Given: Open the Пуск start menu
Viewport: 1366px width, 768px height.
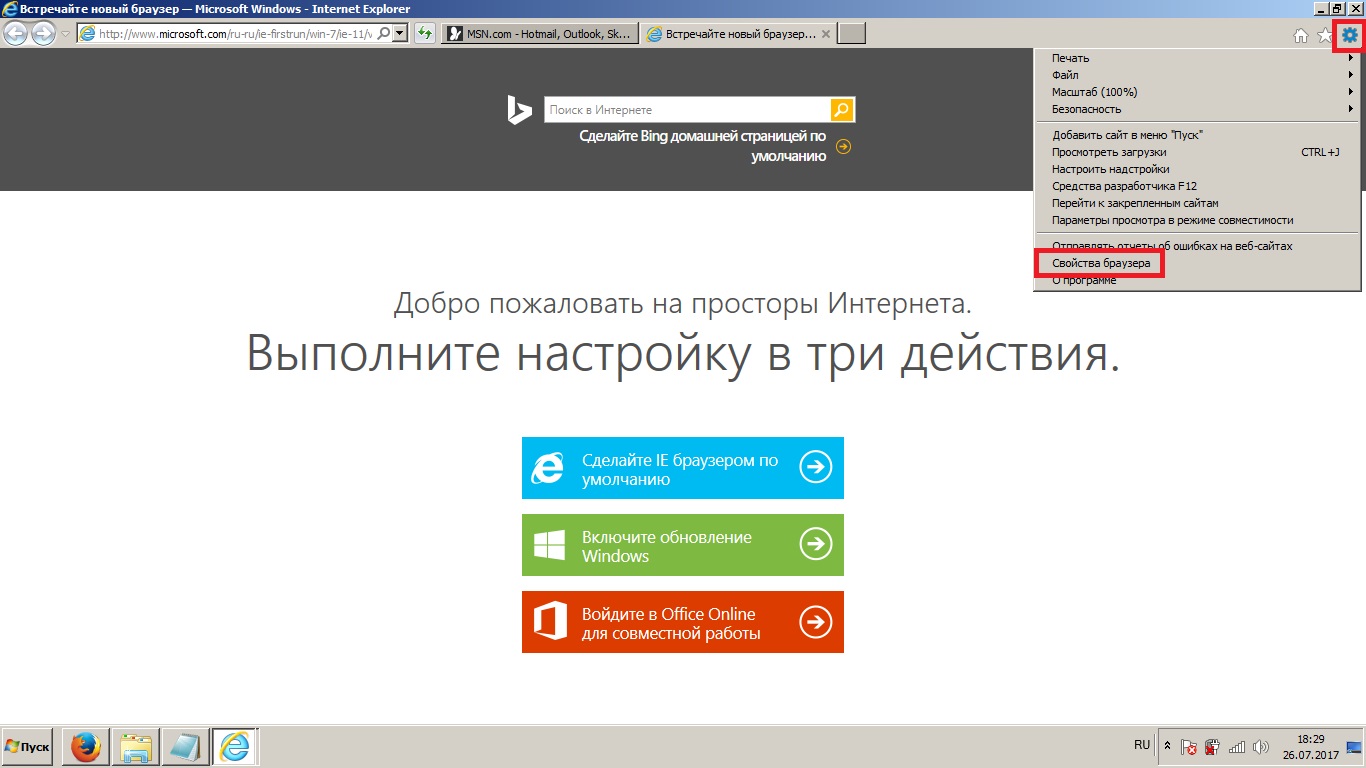Looking at the screenshot, I should tap(29, 747).
